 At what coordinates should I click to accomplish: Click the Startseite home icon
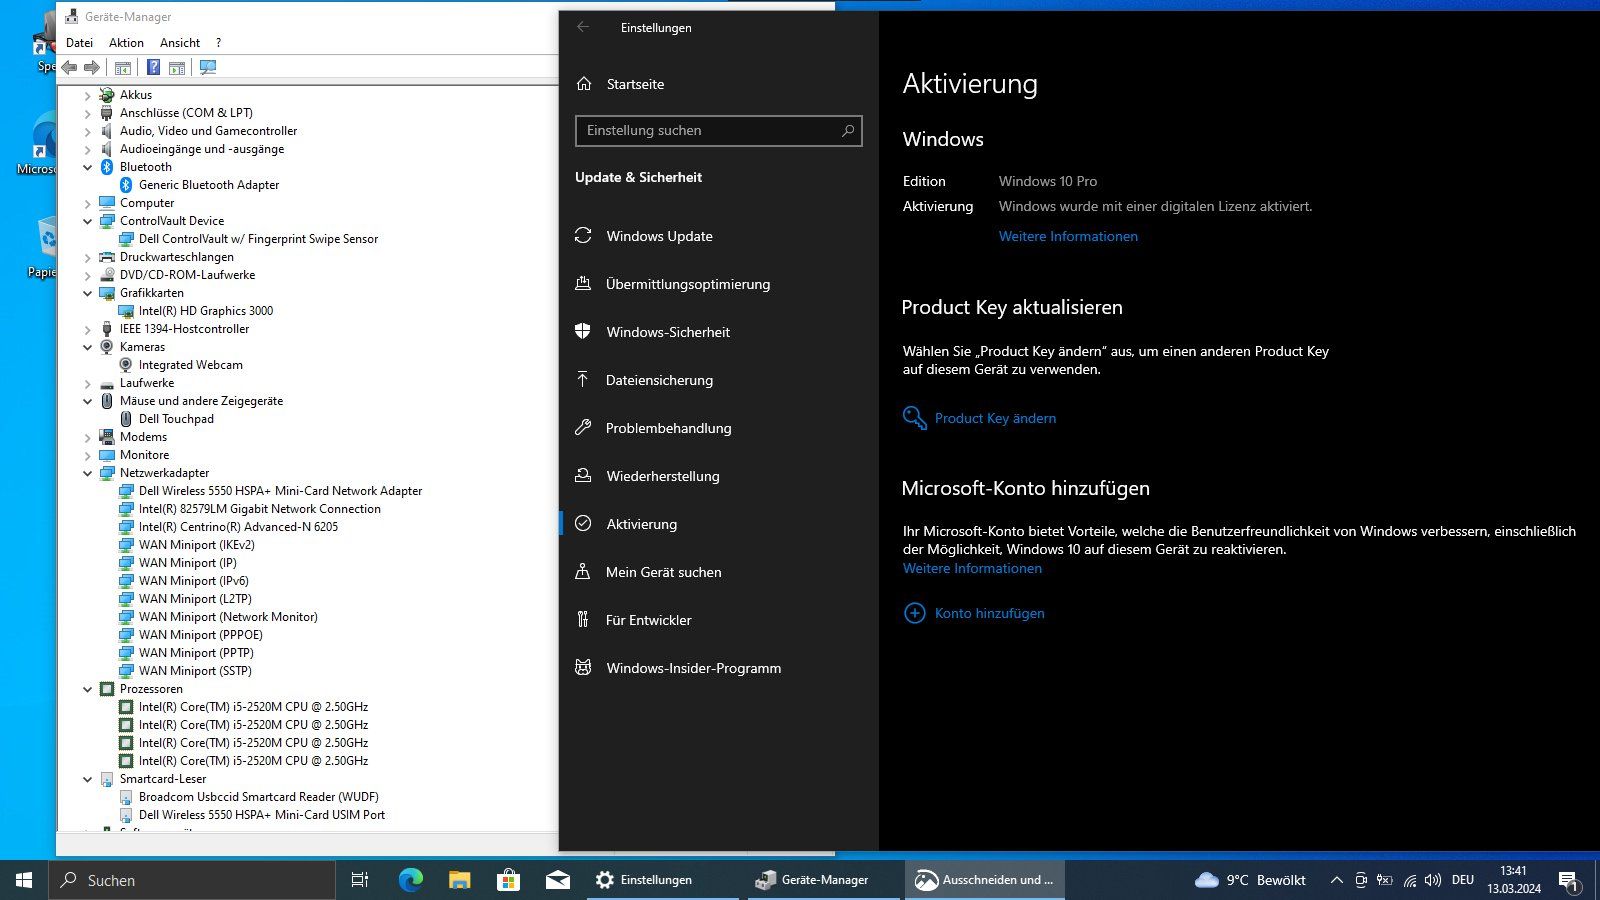[x=584, y=84]
